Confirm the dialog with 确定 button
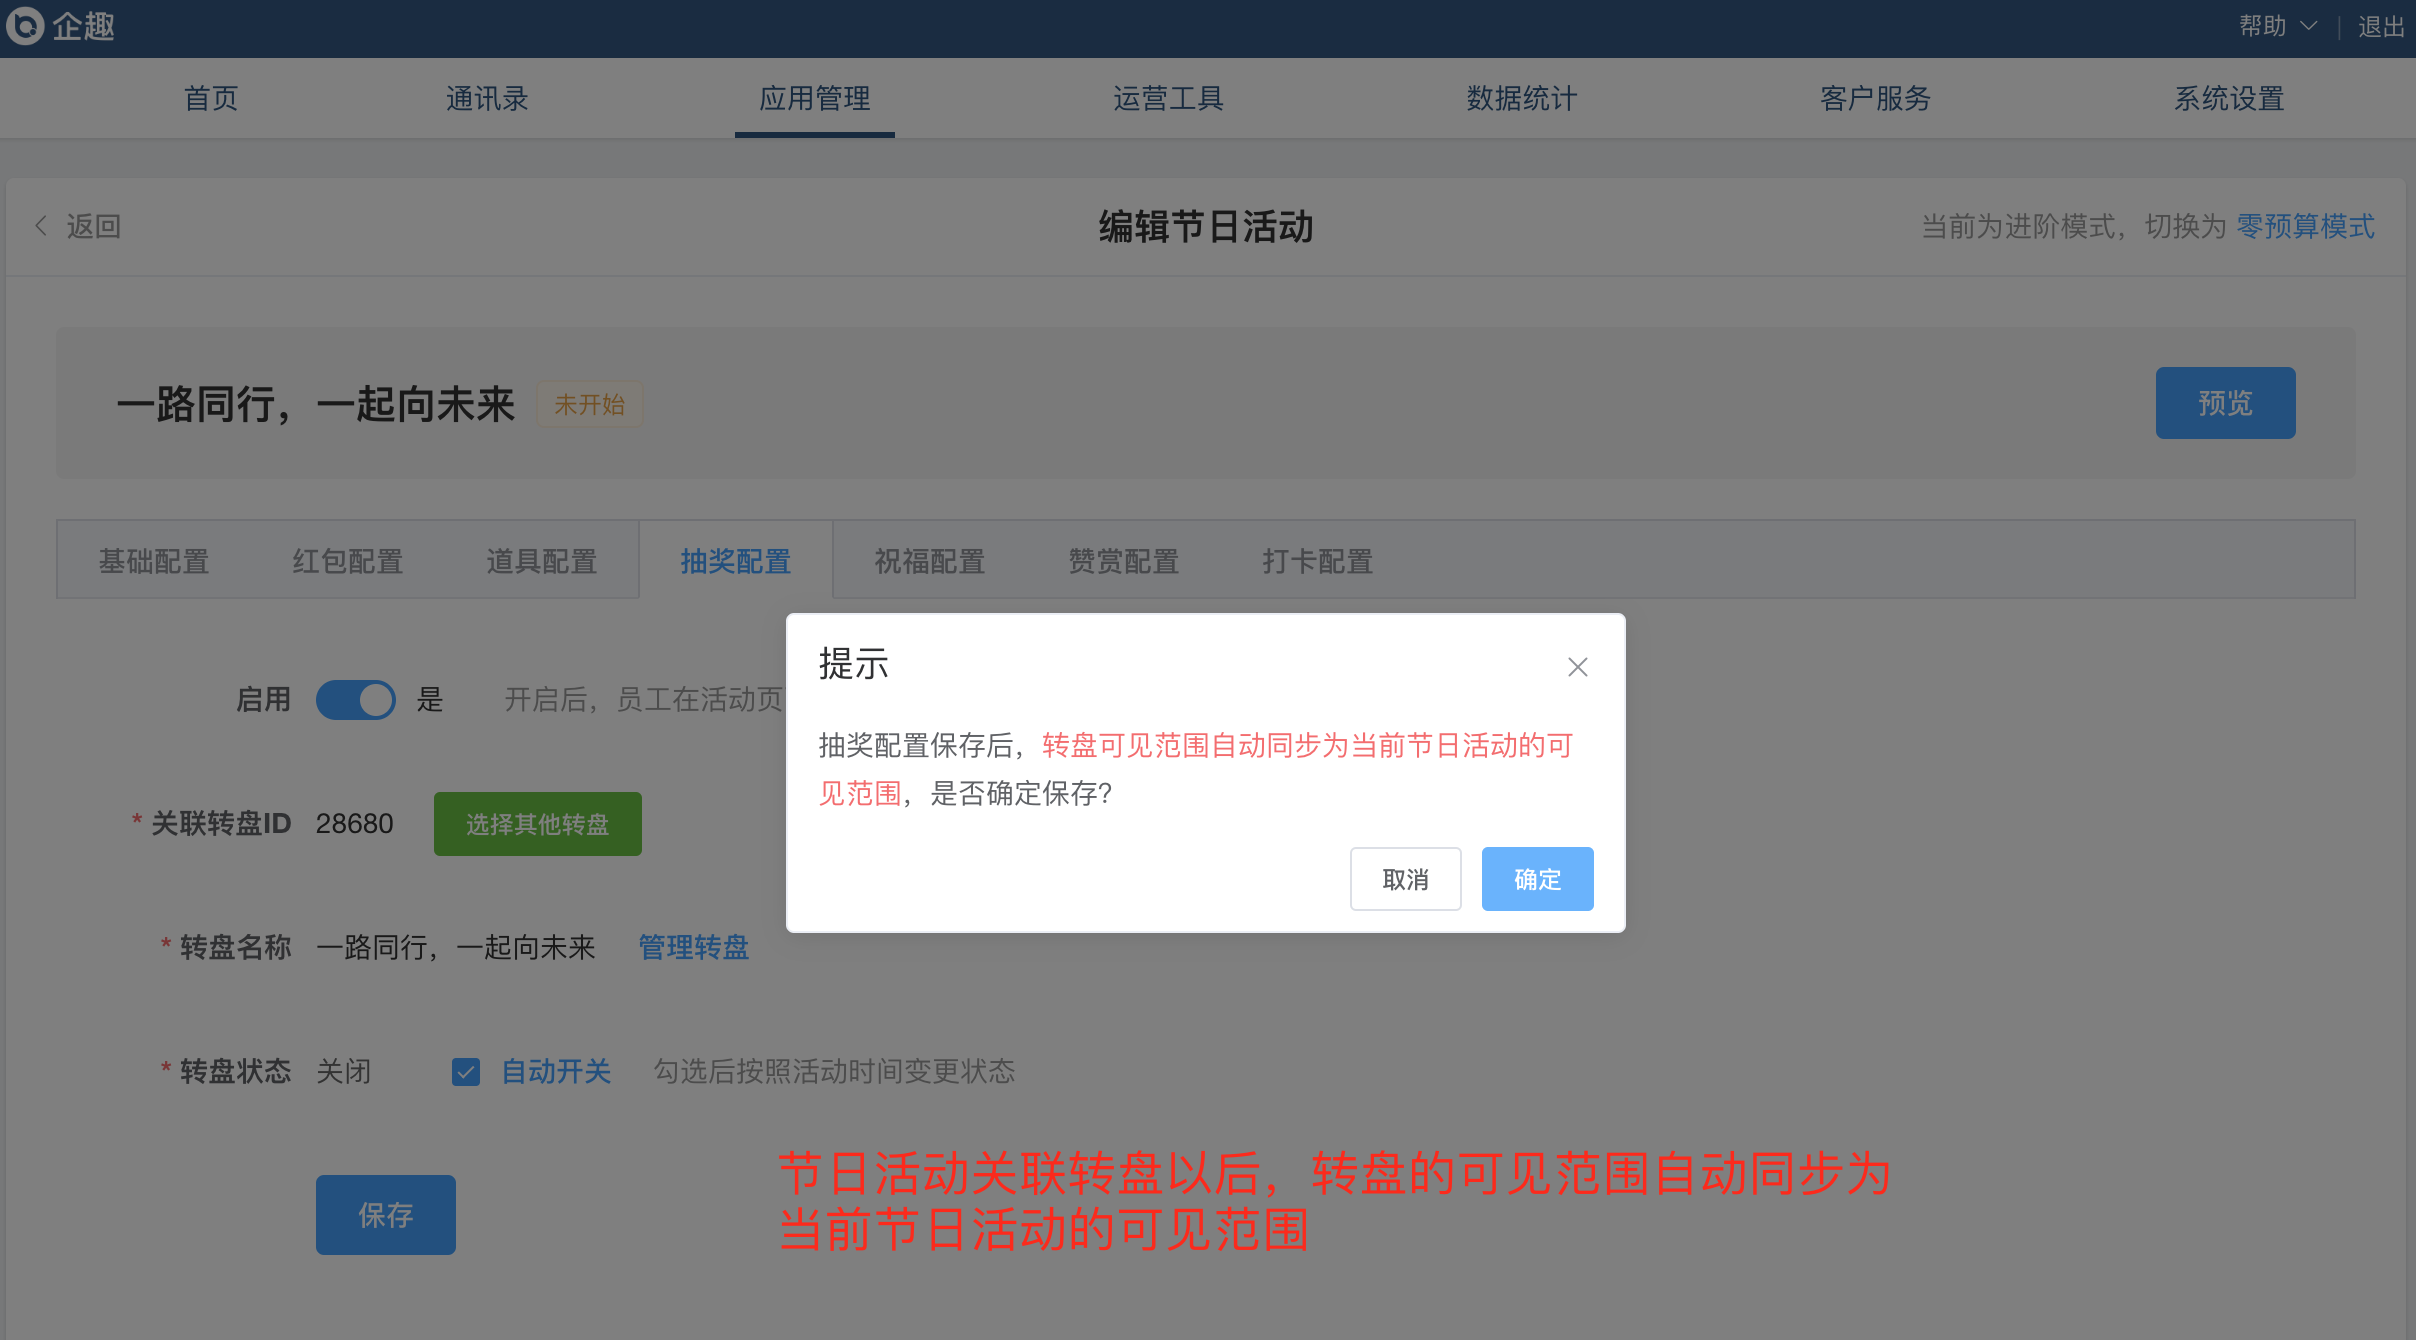This screenshot has height=1340, width=2416. coord(1537,879)
